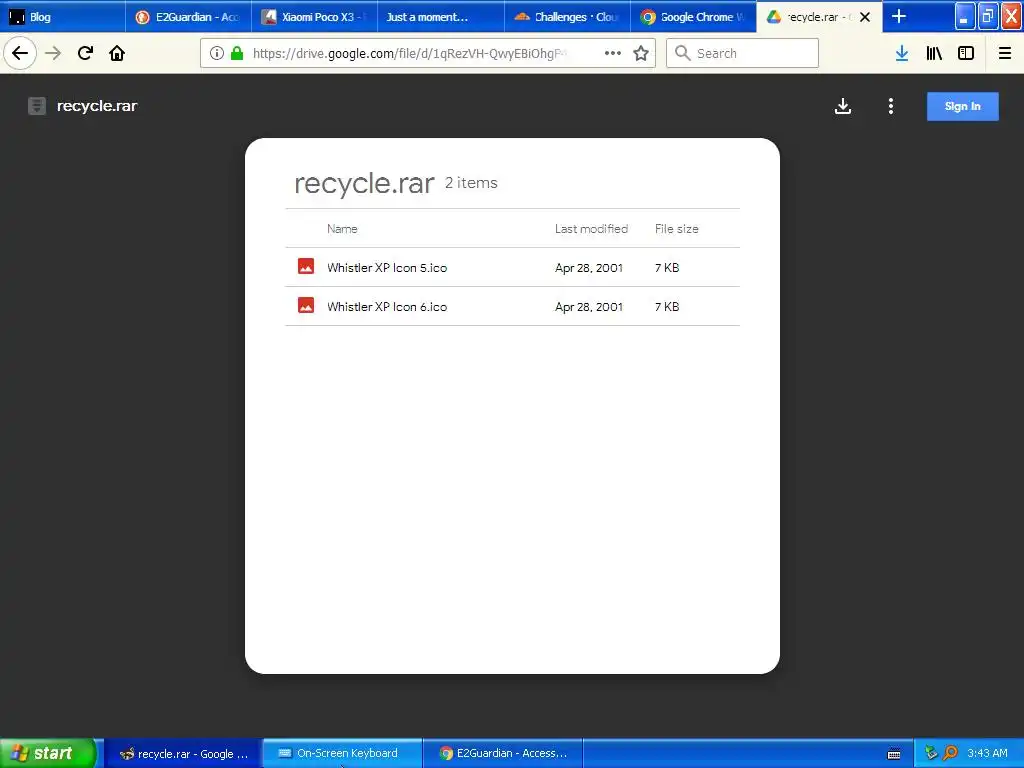The height and width of the screenshot is (768, 1024).
Task: Switch to the Xiaomi Poco X3 tab
Action: [315, 17]
